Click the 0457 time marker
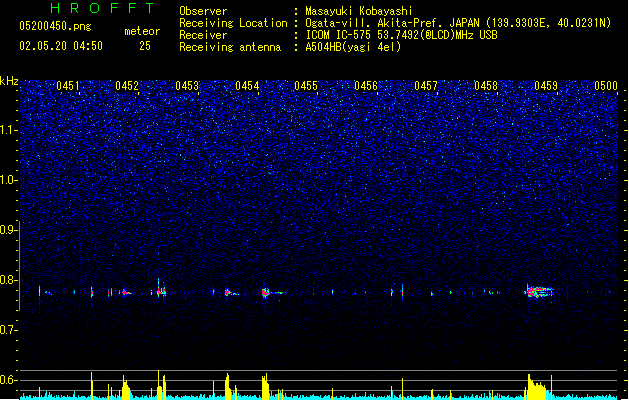Viewport: 629px width, 400px height. point(426,86)
